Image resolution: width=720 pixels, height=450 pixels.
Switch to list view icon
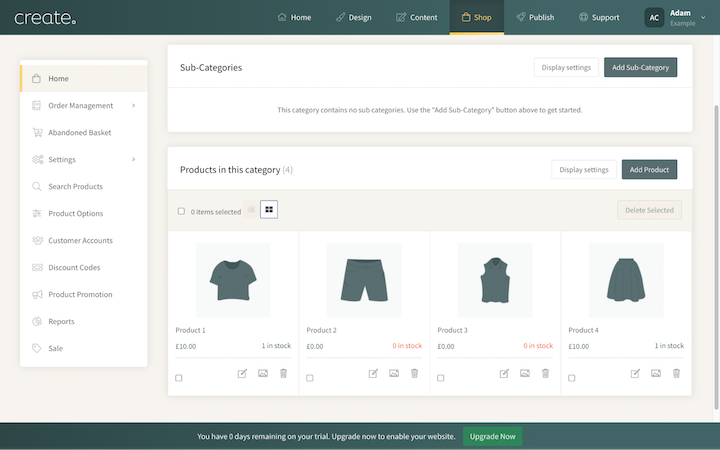point(251,209)
